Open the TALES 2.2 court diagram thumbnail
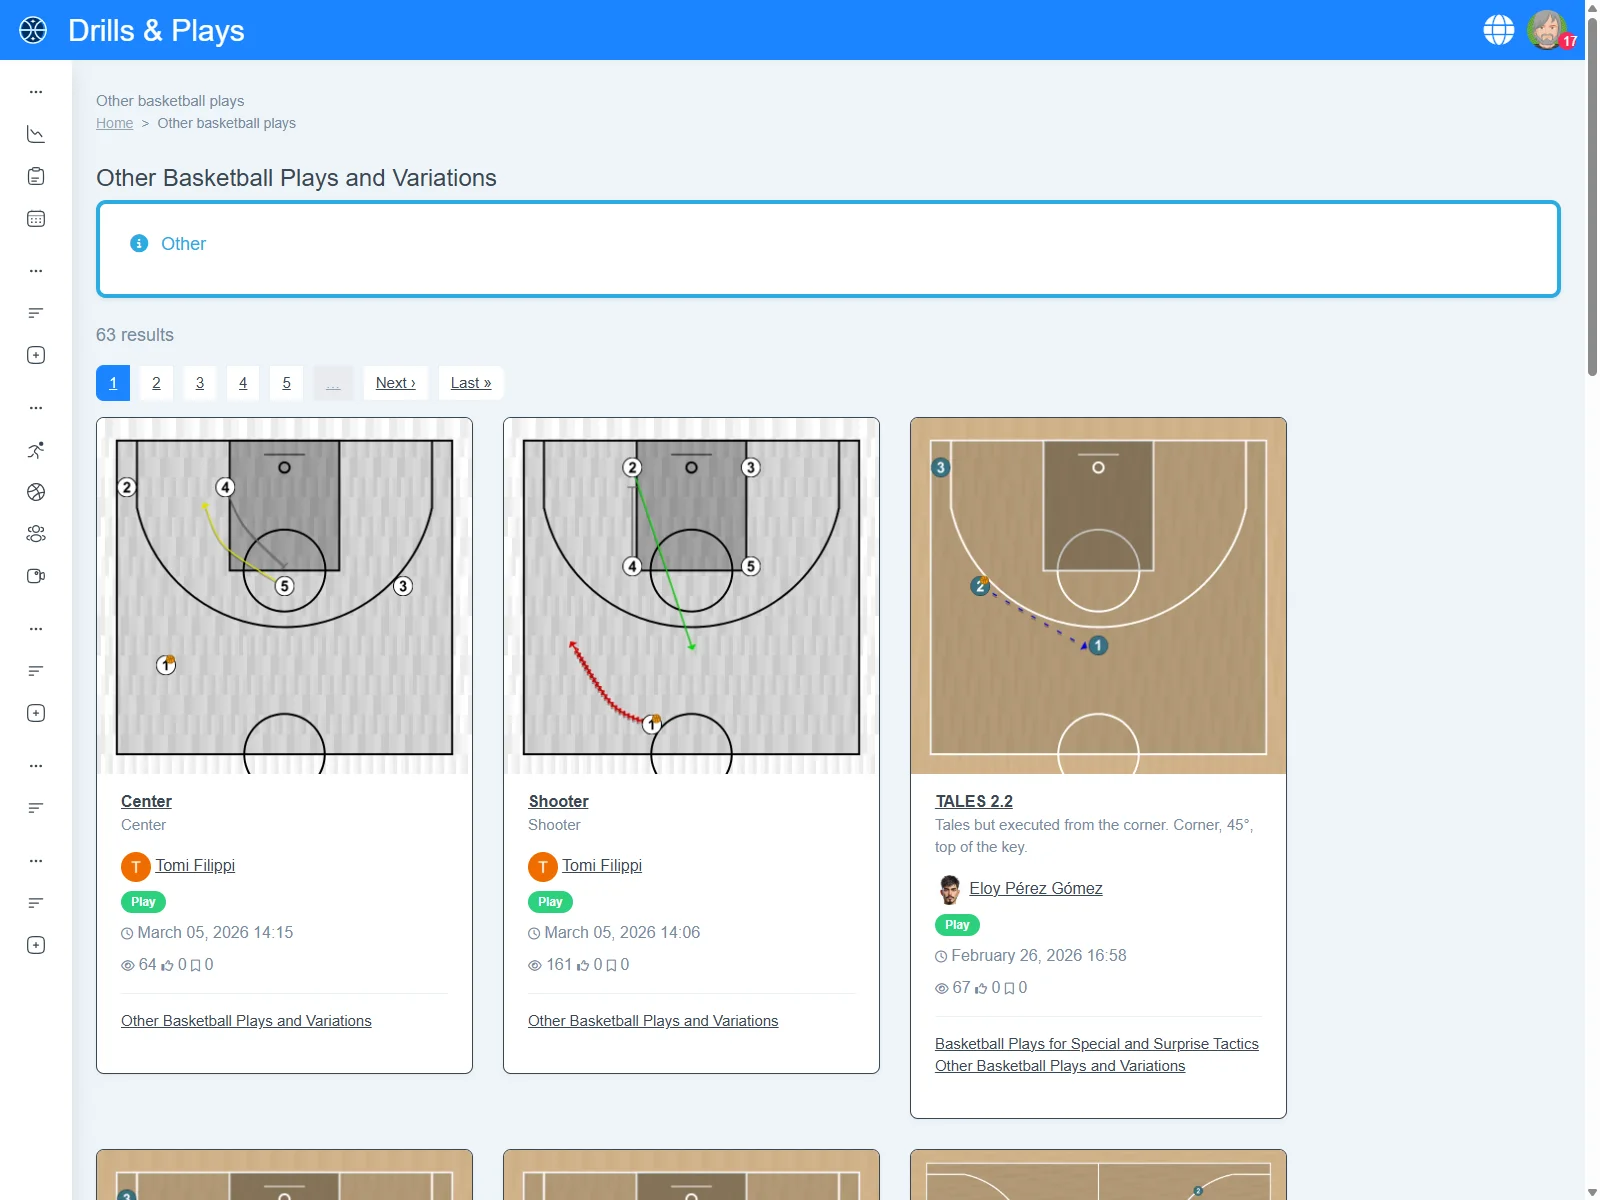The height and width of the screenshot is (1200, 1600). coord(1098,596)
